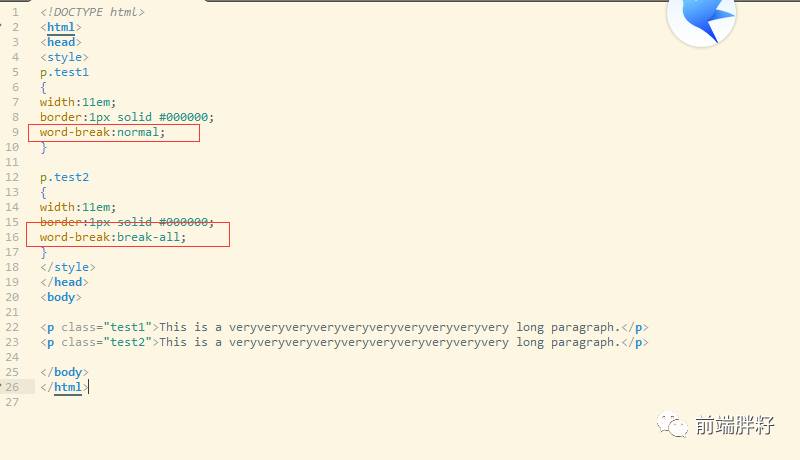Click the "break-all" value on line 16
The image size is (800, 460).
148,237
